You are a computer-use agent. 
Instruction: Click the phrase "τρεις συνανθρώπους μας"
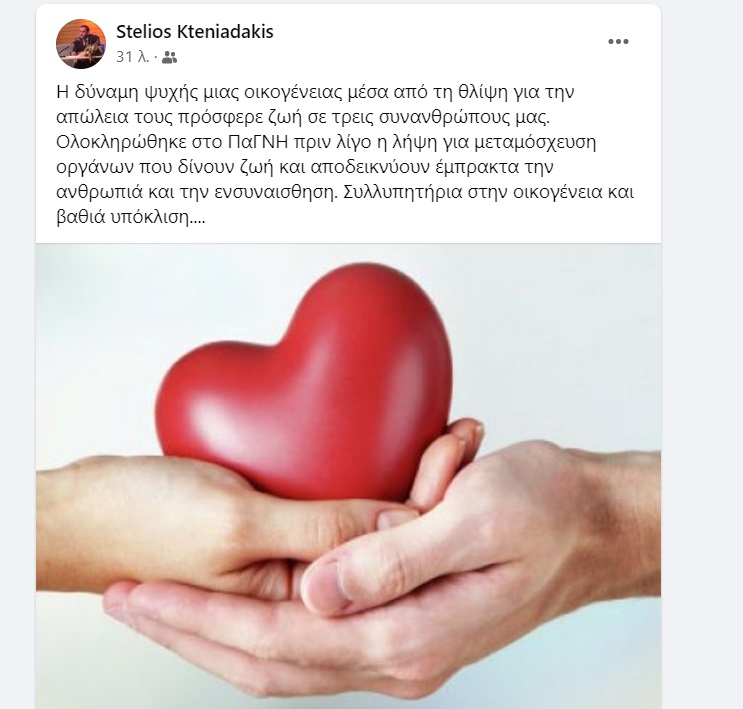443,118
